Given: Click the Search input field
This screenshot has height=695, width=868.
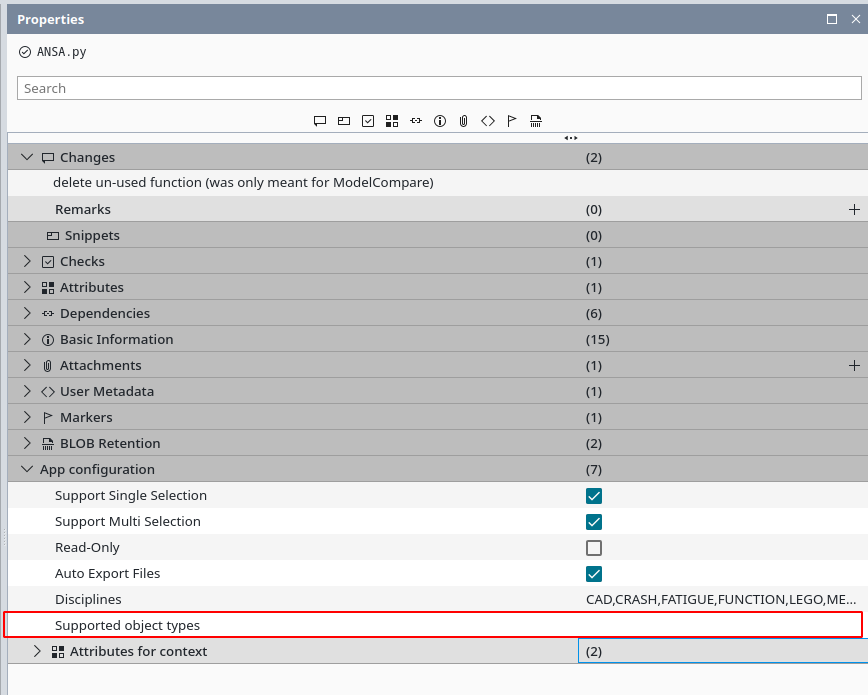Looking at the screenshot, I should pos(439,89).
